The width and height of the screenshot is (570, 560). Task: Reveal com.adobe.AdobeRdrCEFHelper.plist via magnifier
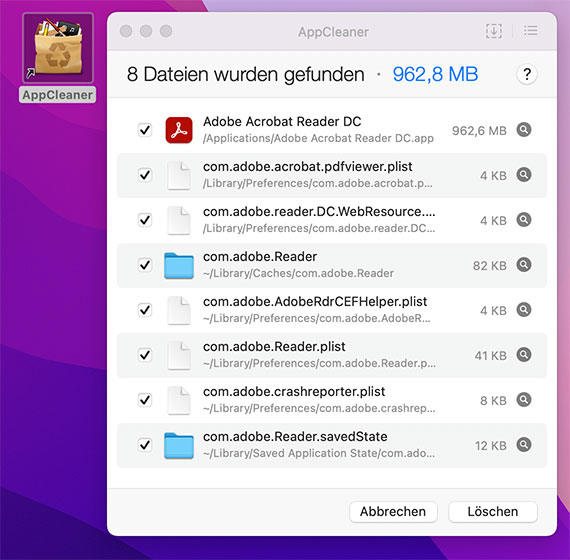524,309
